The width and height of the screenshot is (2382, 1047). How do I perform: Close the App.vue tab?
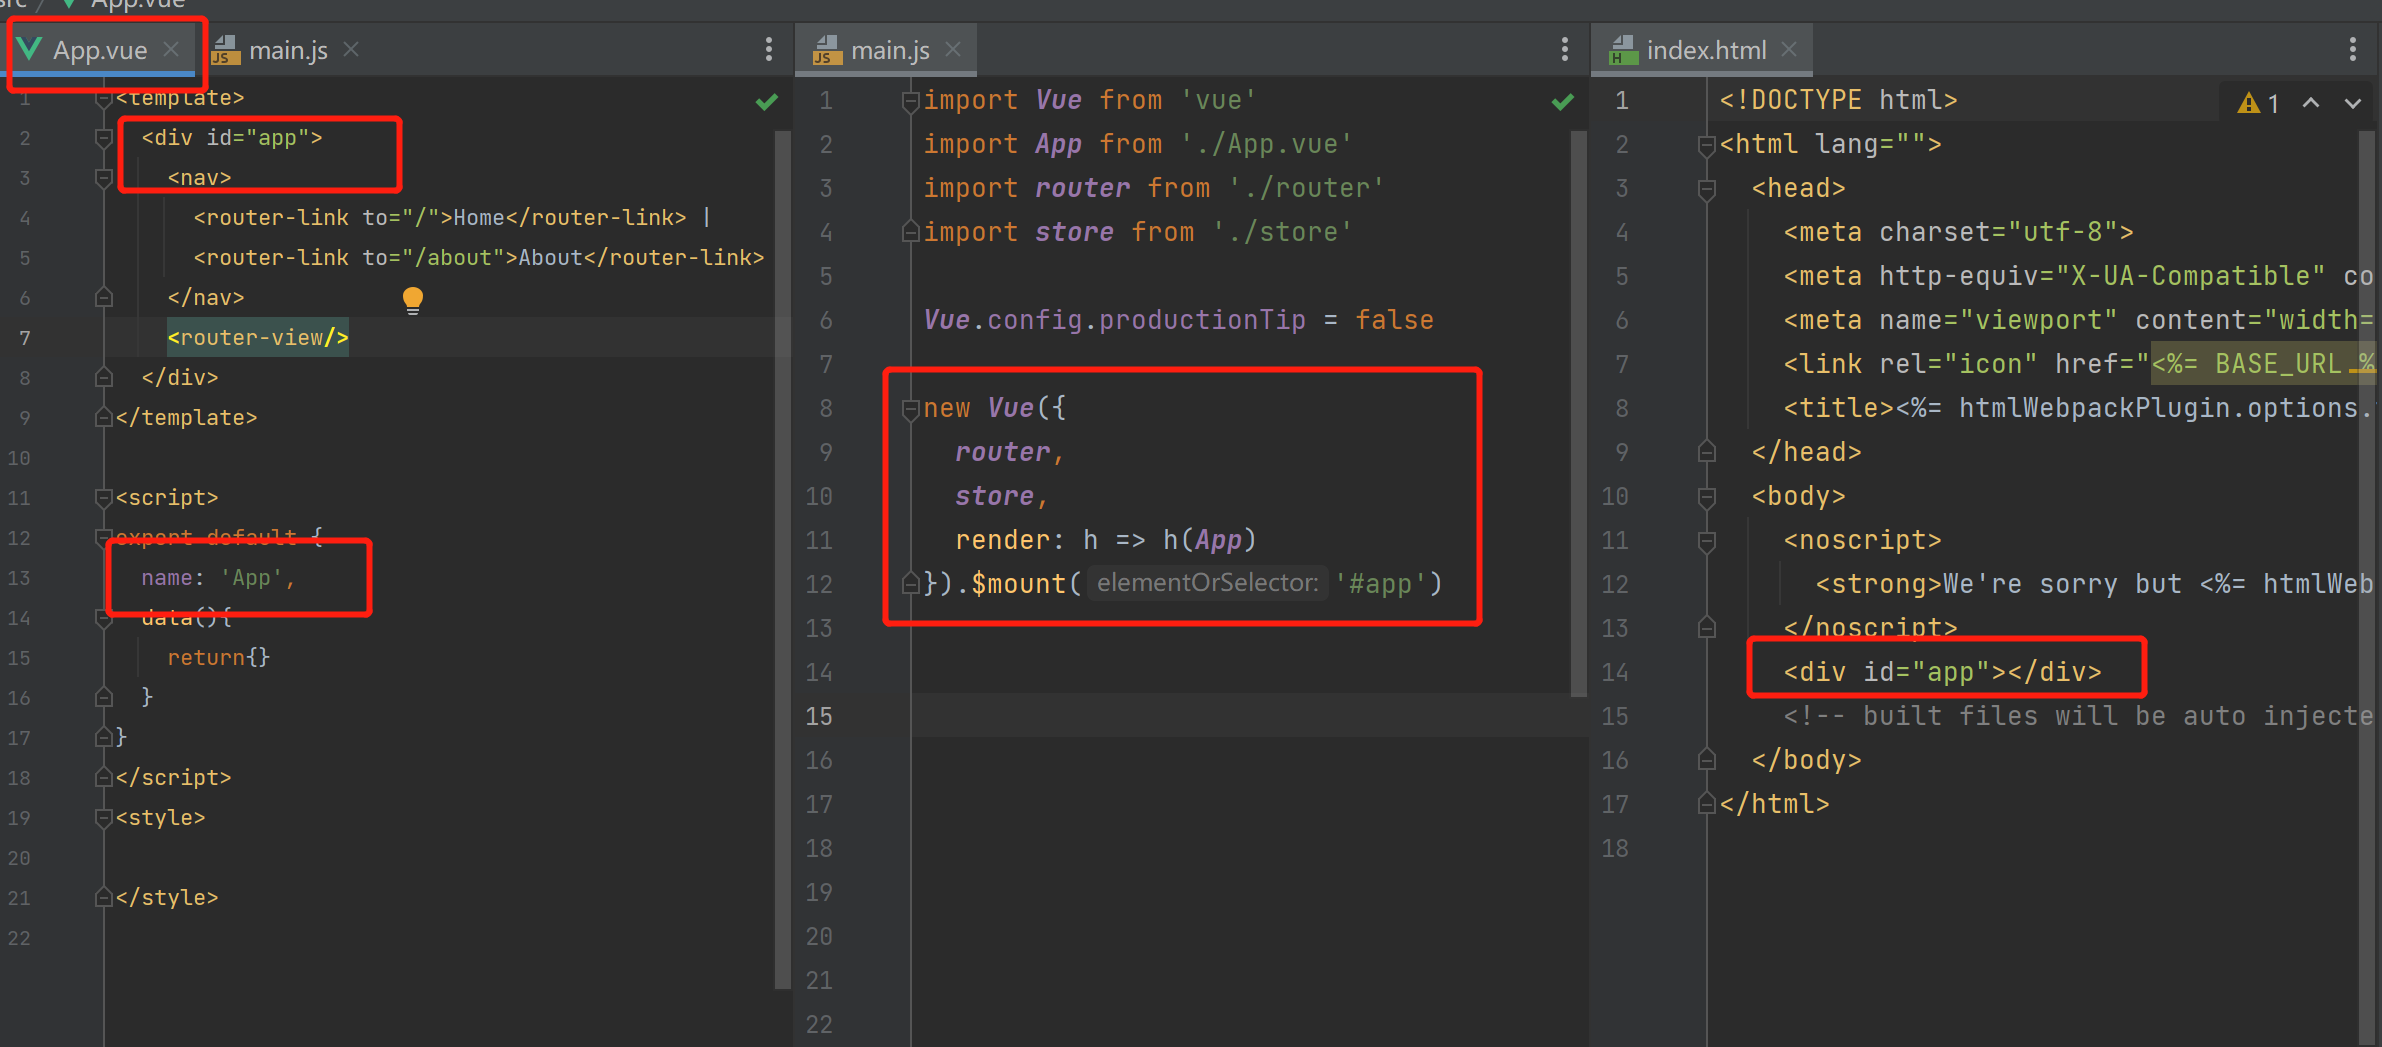(171, 49)
